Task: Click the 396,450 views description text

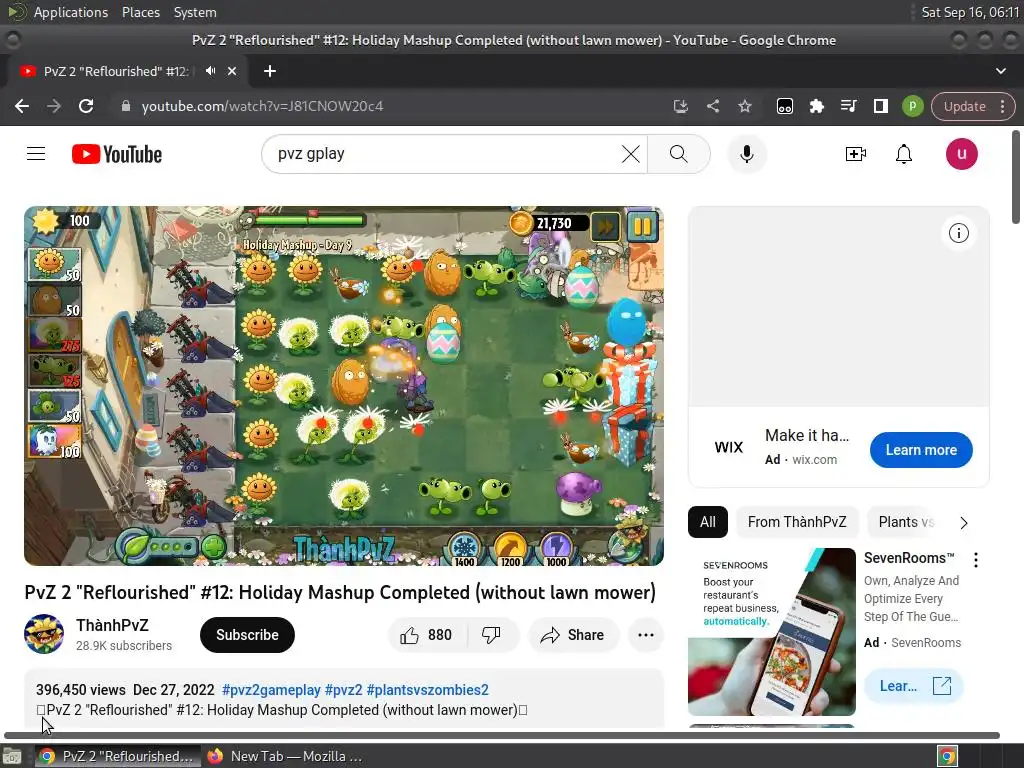Action: (80, 690)
